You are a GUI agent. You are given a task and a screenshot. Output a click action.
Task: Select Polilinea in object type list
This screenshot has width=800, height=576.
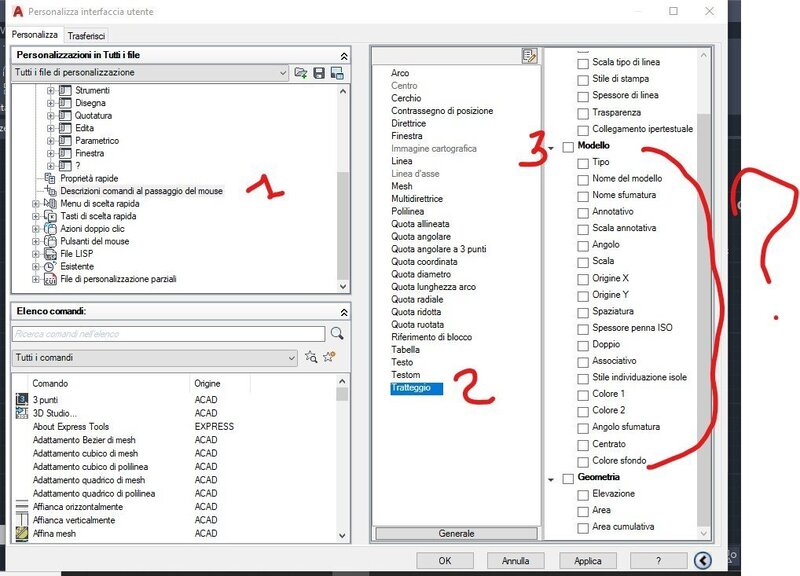[x=407, y=211]
